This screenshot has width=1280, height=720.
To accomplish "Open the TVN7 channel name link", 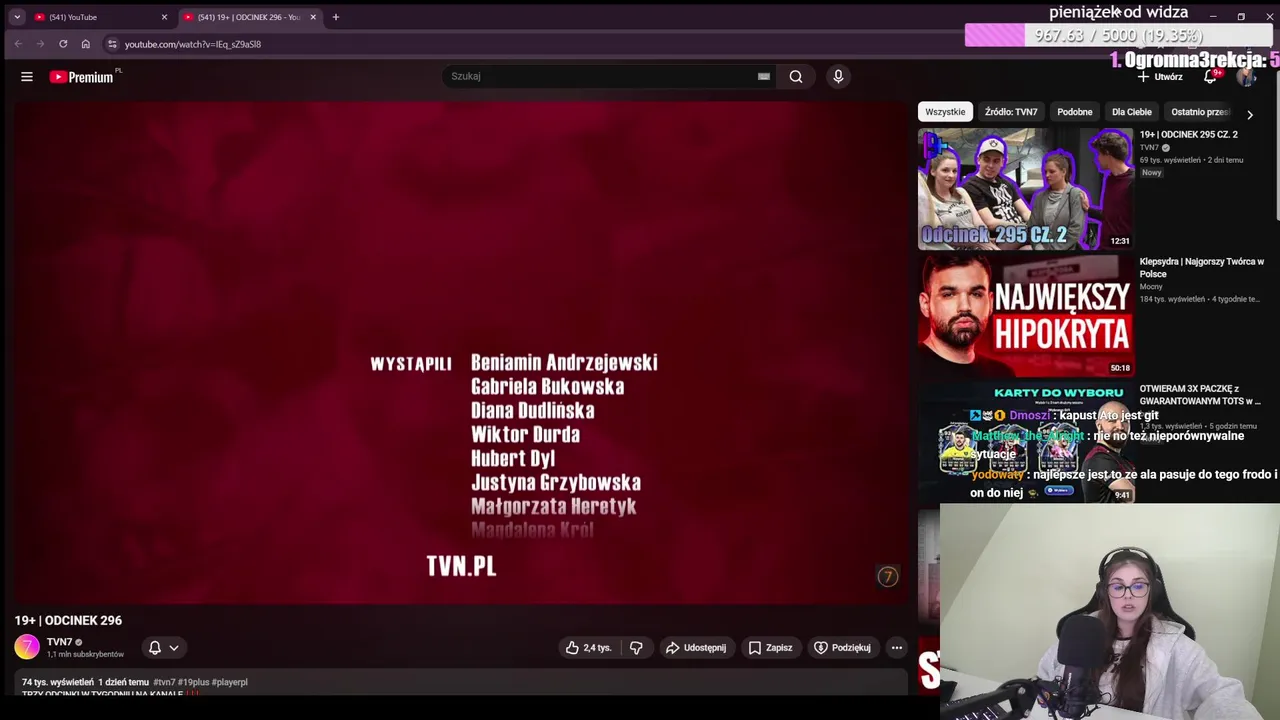I will click(x=59, y=642).
